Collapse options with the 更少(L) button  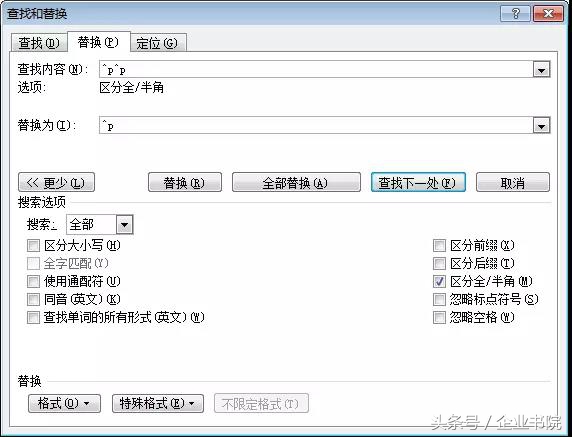pos(56,182)
